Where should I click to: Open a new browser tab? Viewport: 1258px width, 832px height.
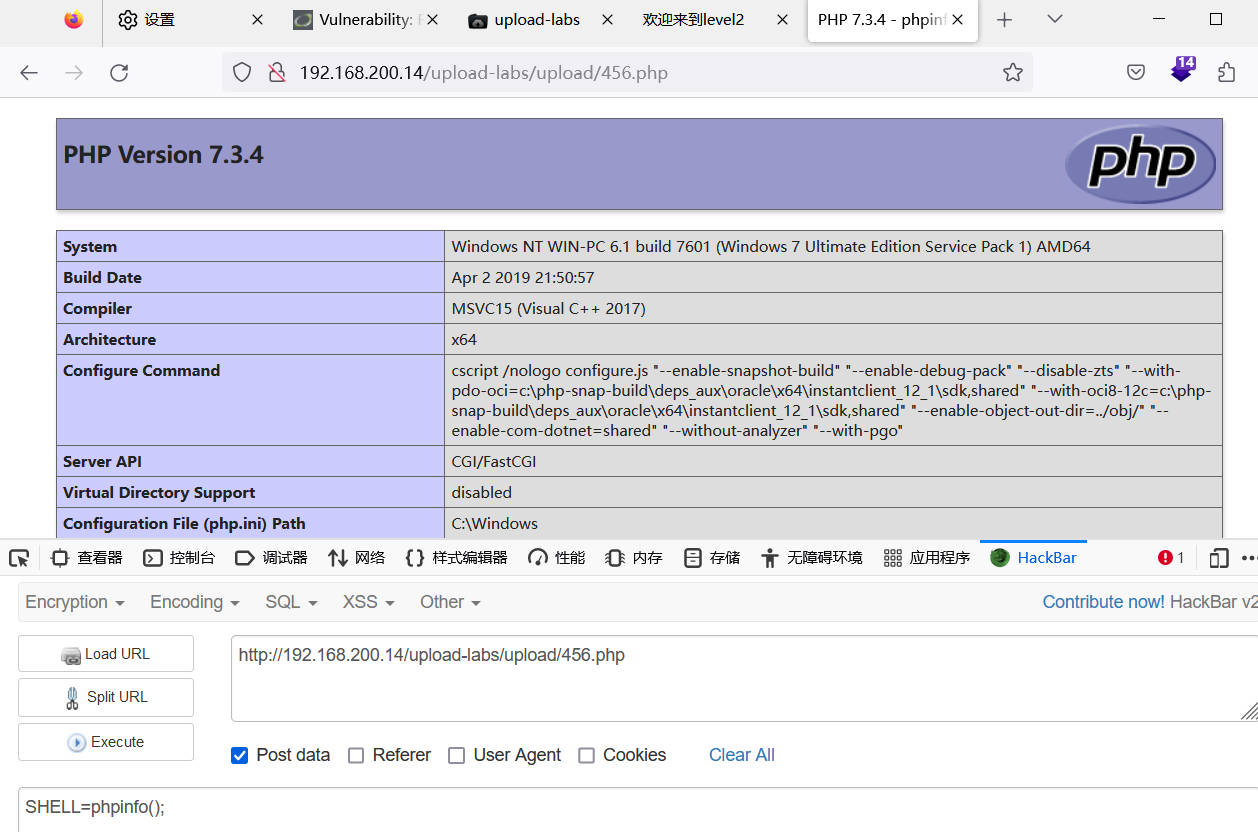(1005, 20)
